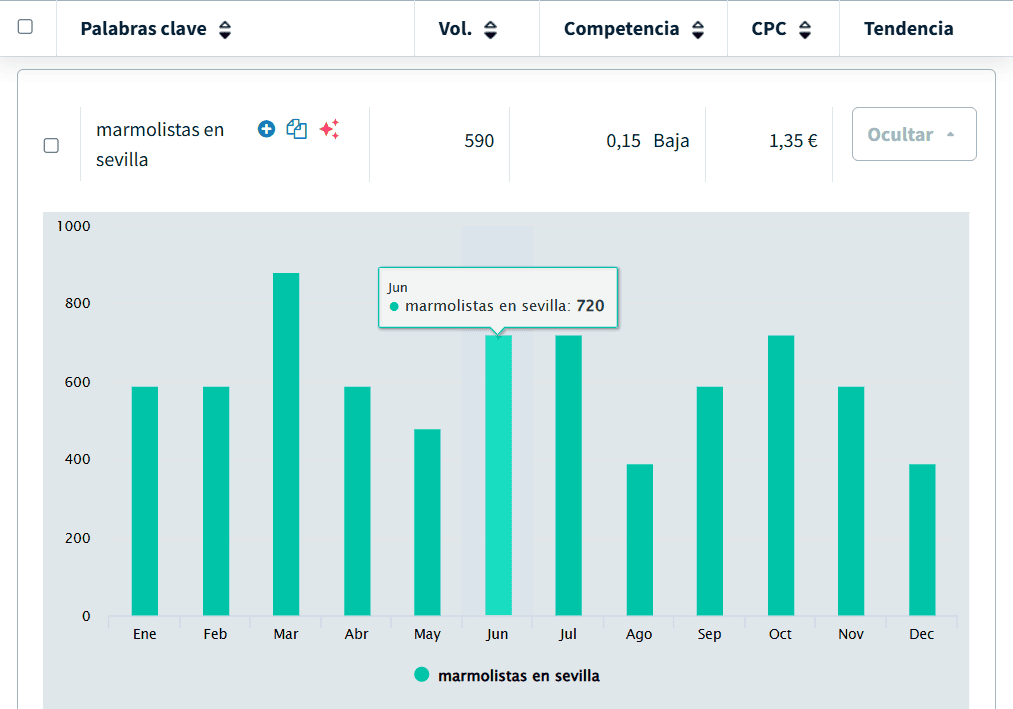Click the March bar in the chart

[286, 445]
